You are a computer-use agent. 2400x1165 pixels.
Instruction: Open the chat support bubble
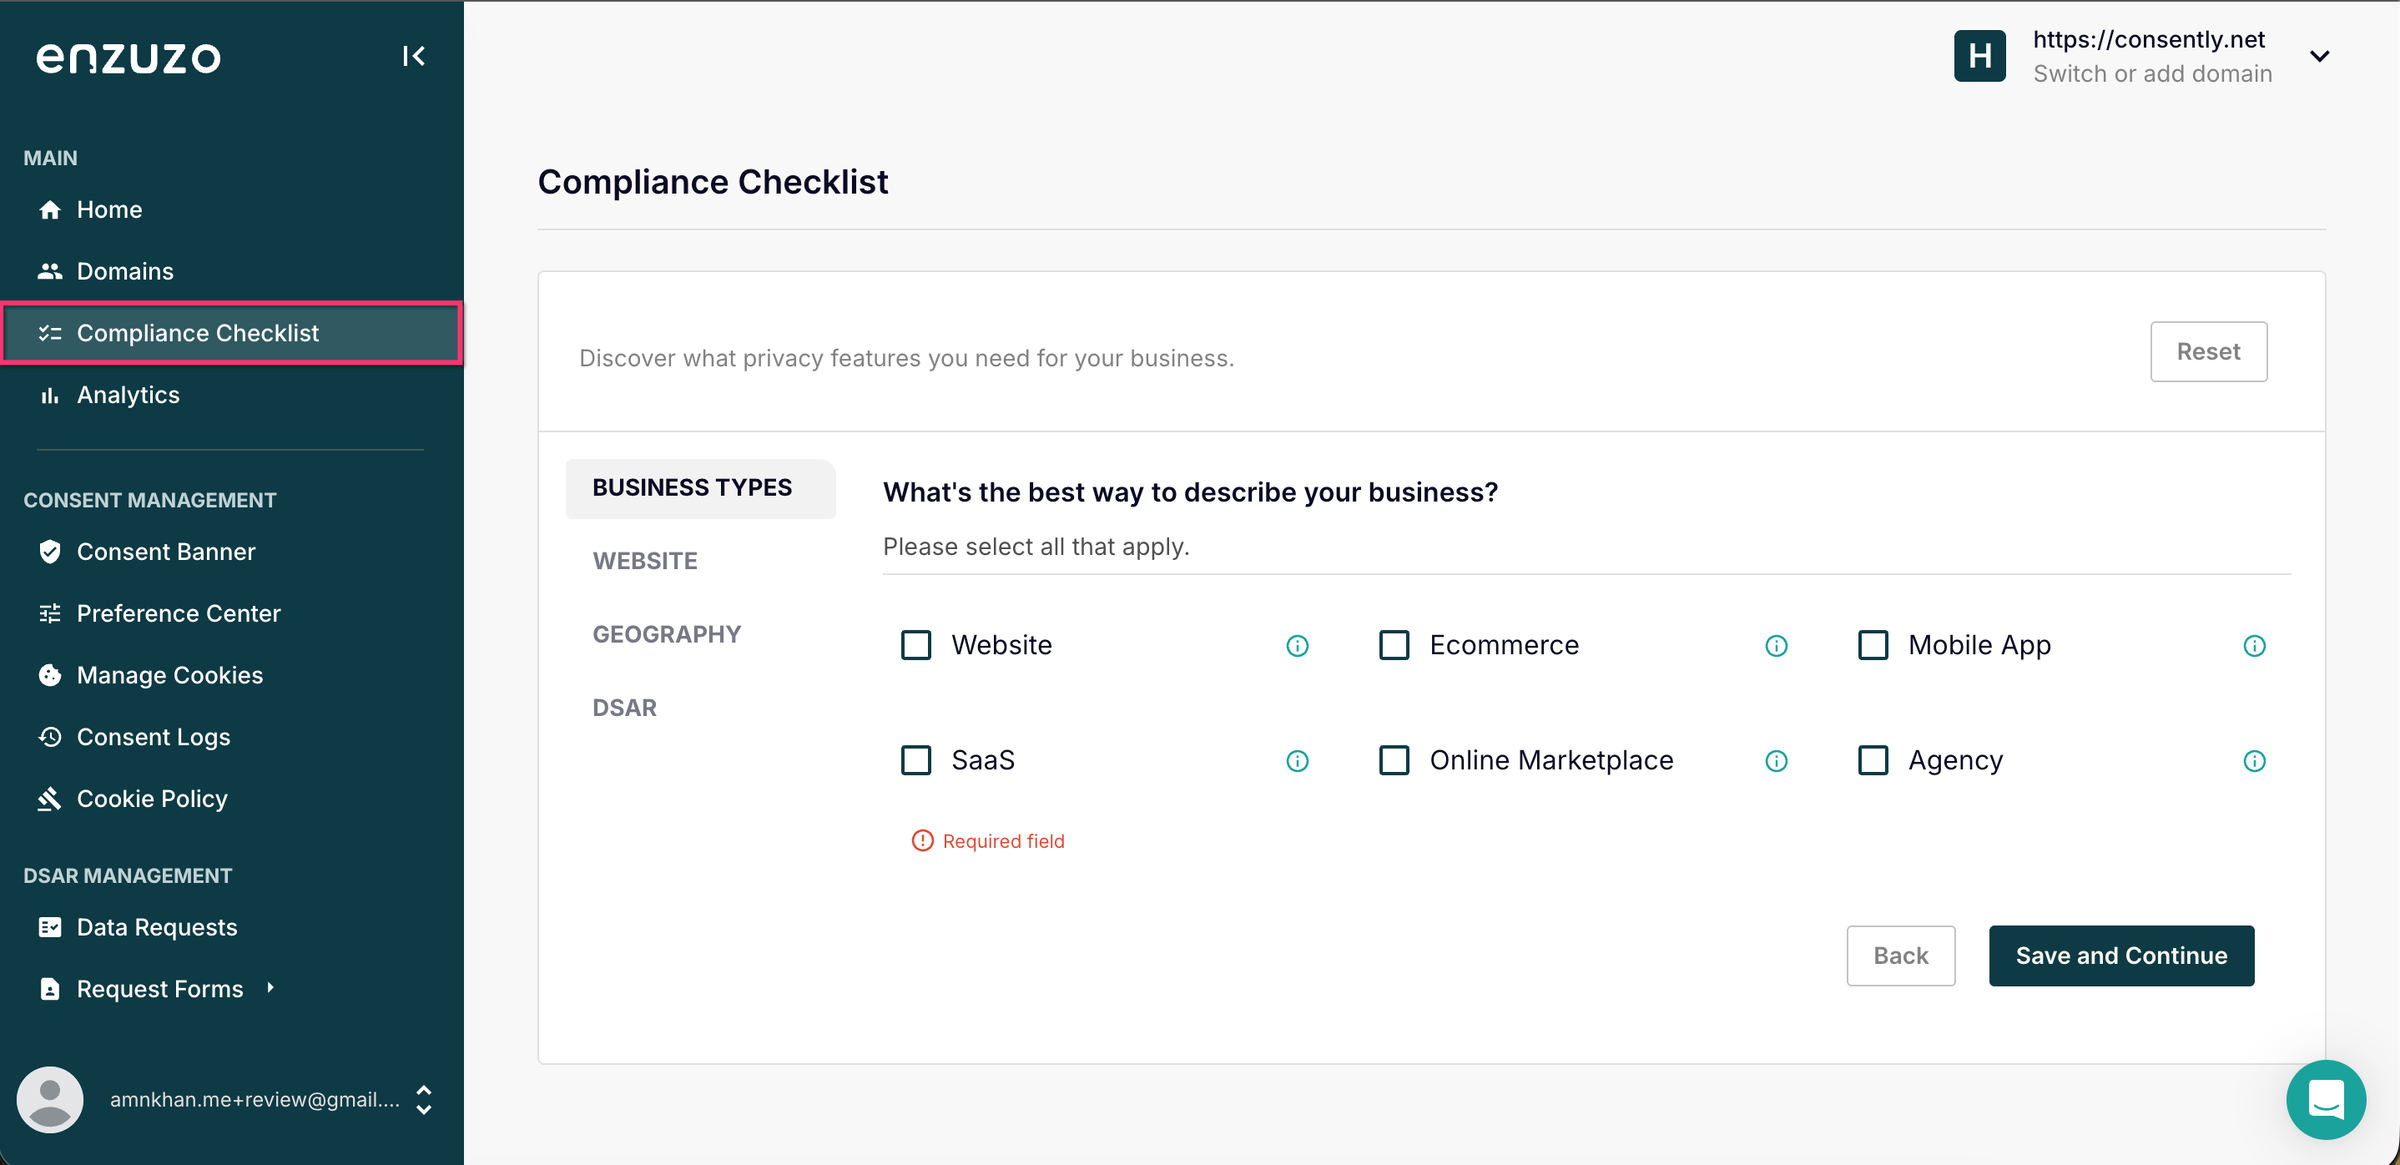[2326, 1100]
